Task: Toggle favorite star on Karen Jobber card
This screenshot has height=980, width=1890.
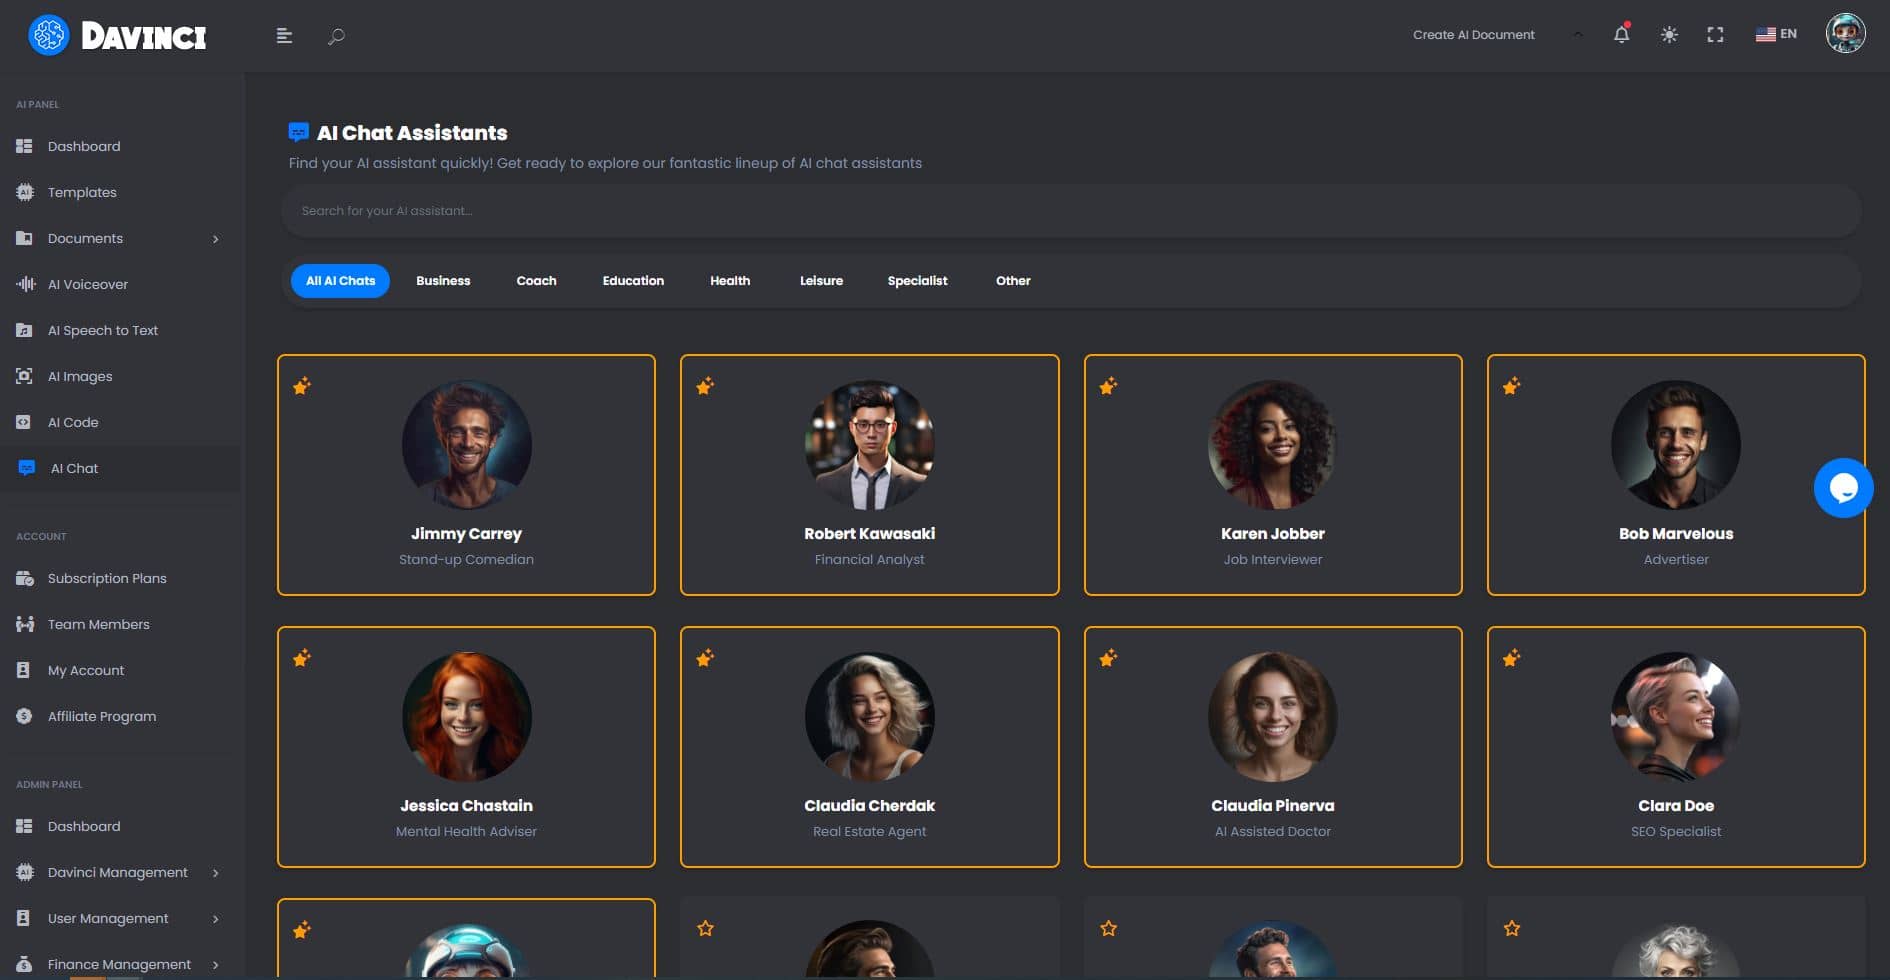Action: [1108, 386]
